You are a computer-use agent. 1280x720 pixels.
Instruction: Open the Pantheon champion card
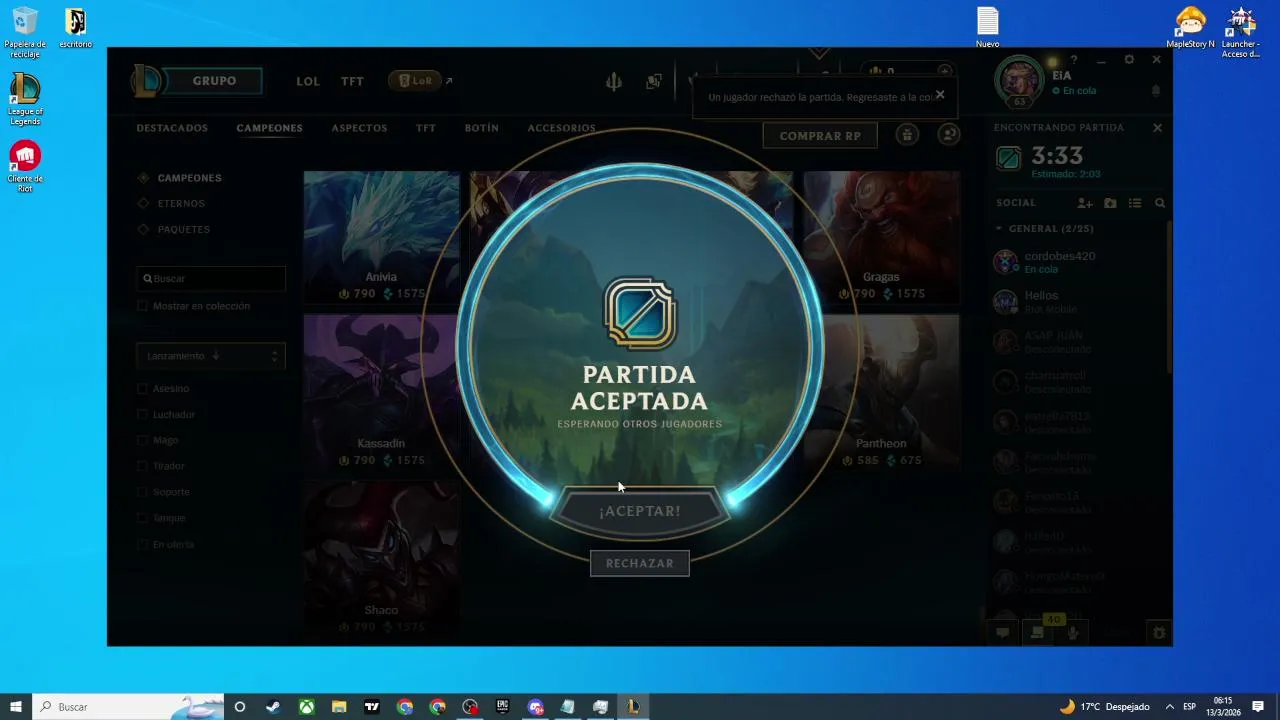pyautogui.click(x=881, y=393)
